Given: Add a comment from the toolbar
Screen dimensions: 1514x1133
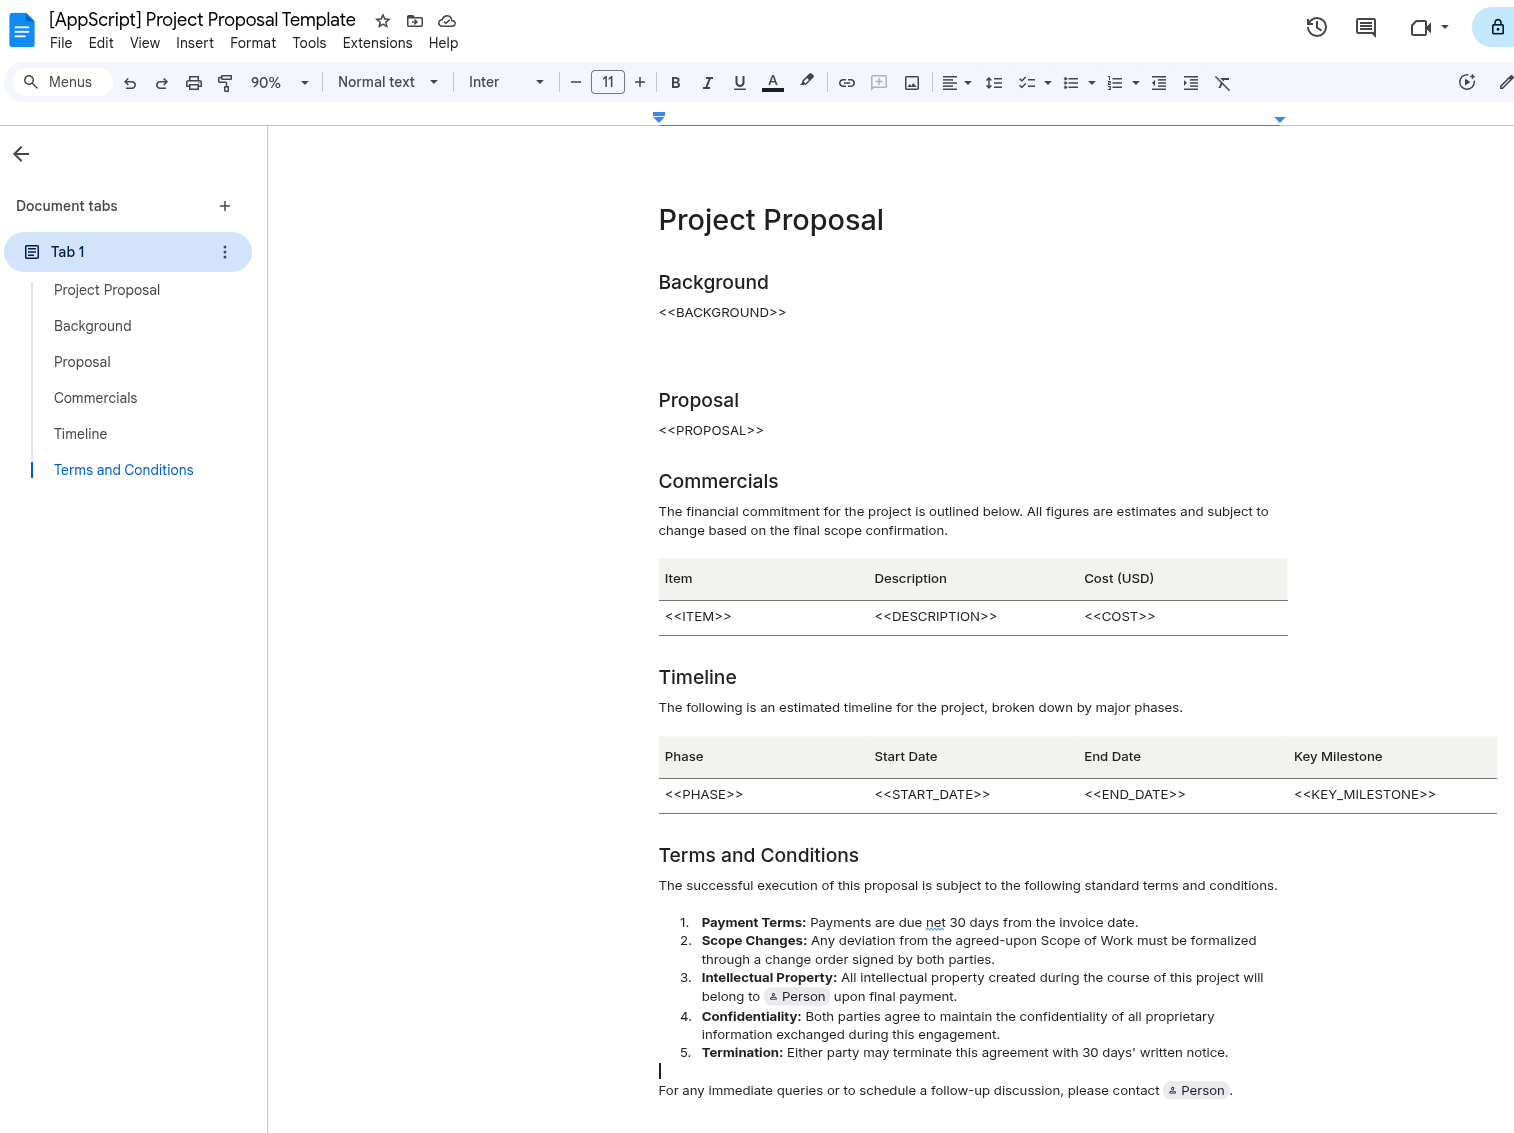Looking at the screenshot, I should (879, 83).
